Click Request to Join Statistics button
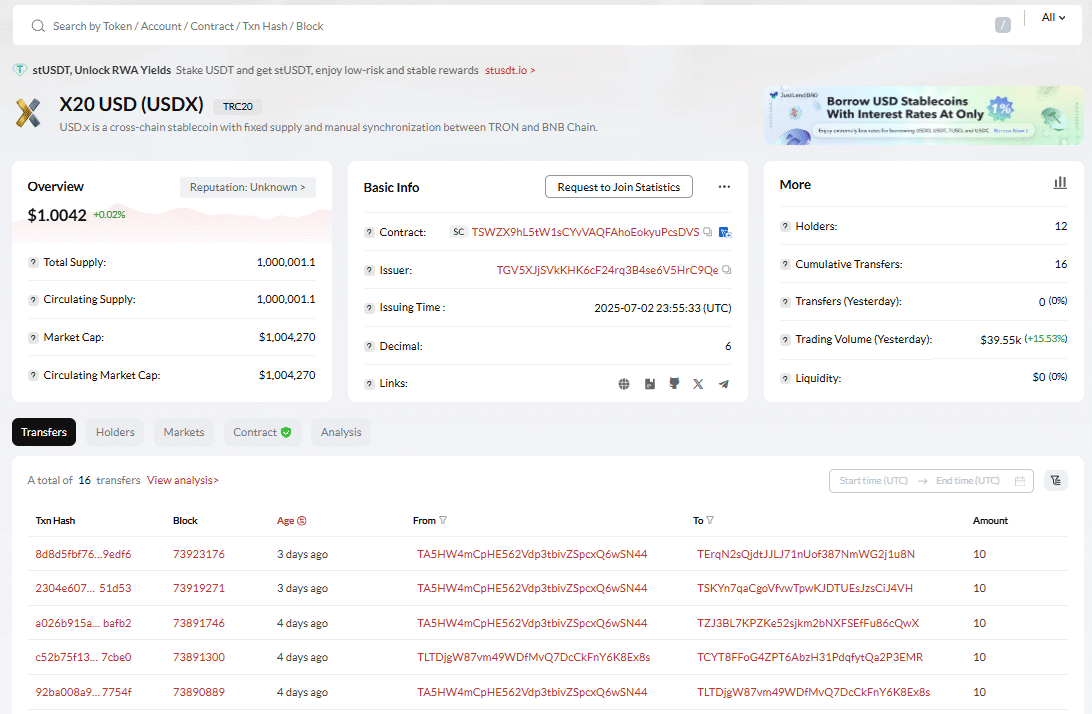The image size is (1092, 714). pyautogui.click(x=618, y=187)
